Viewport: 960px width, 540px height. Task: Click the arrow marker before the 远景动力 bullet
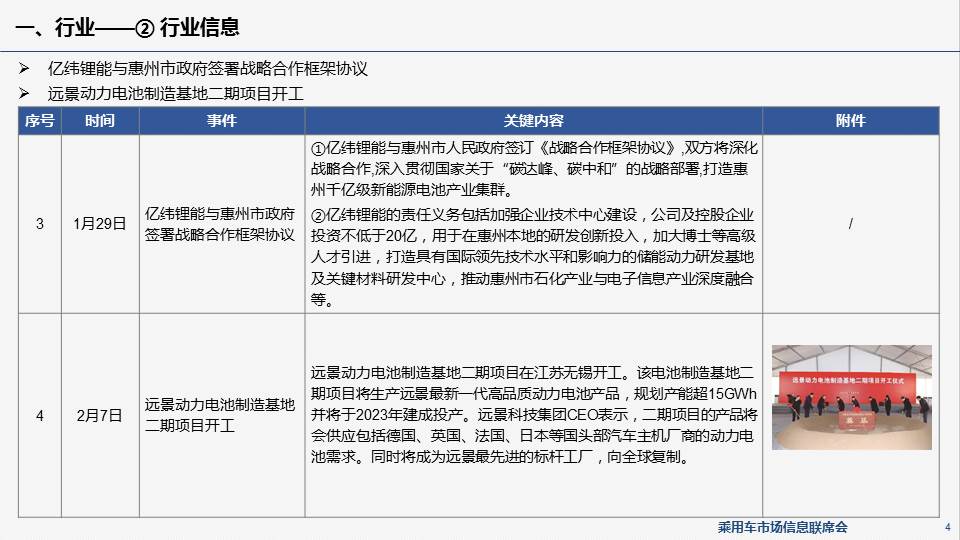pos(24,93)
